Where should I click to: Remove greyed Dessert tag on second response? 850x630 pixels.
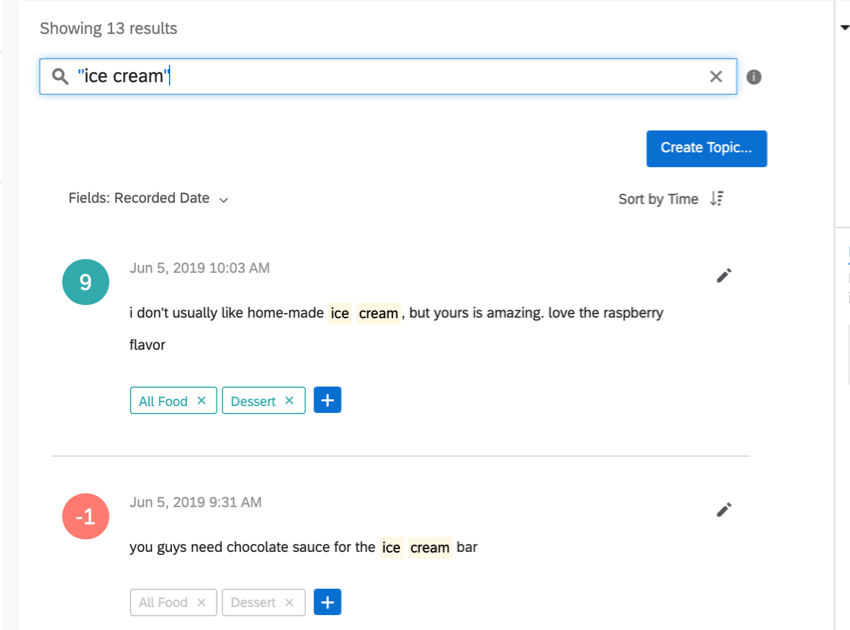tap(289, 603)
